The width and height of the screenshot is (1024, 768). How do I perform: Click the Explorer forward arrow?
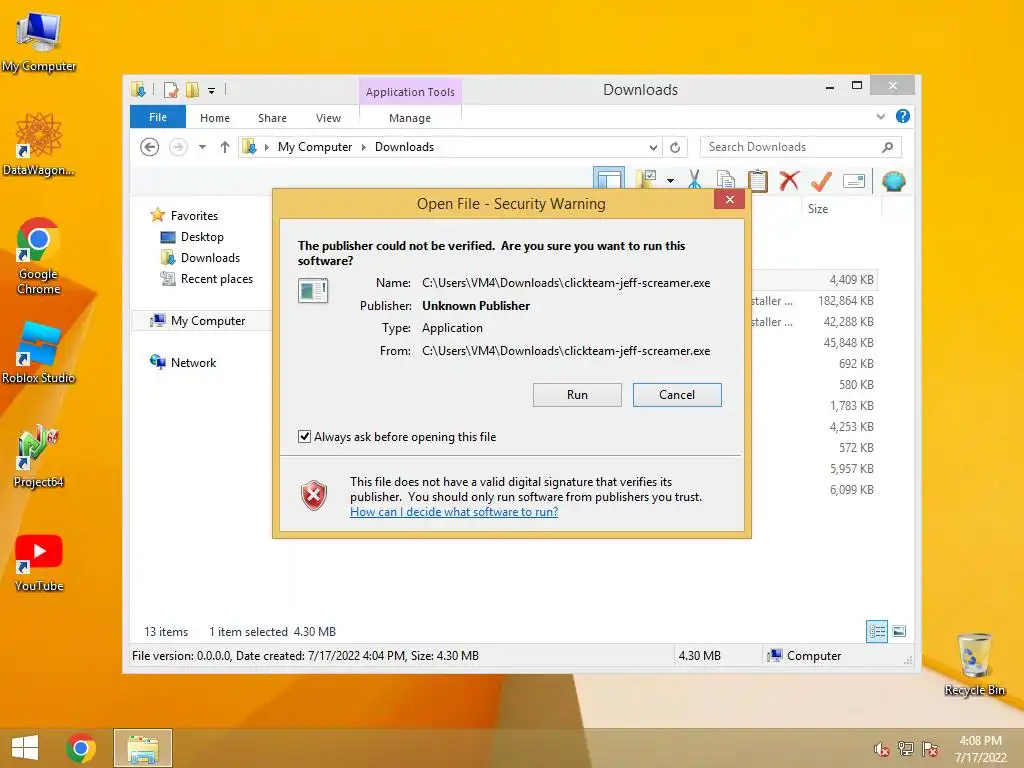tap(178, 147)
